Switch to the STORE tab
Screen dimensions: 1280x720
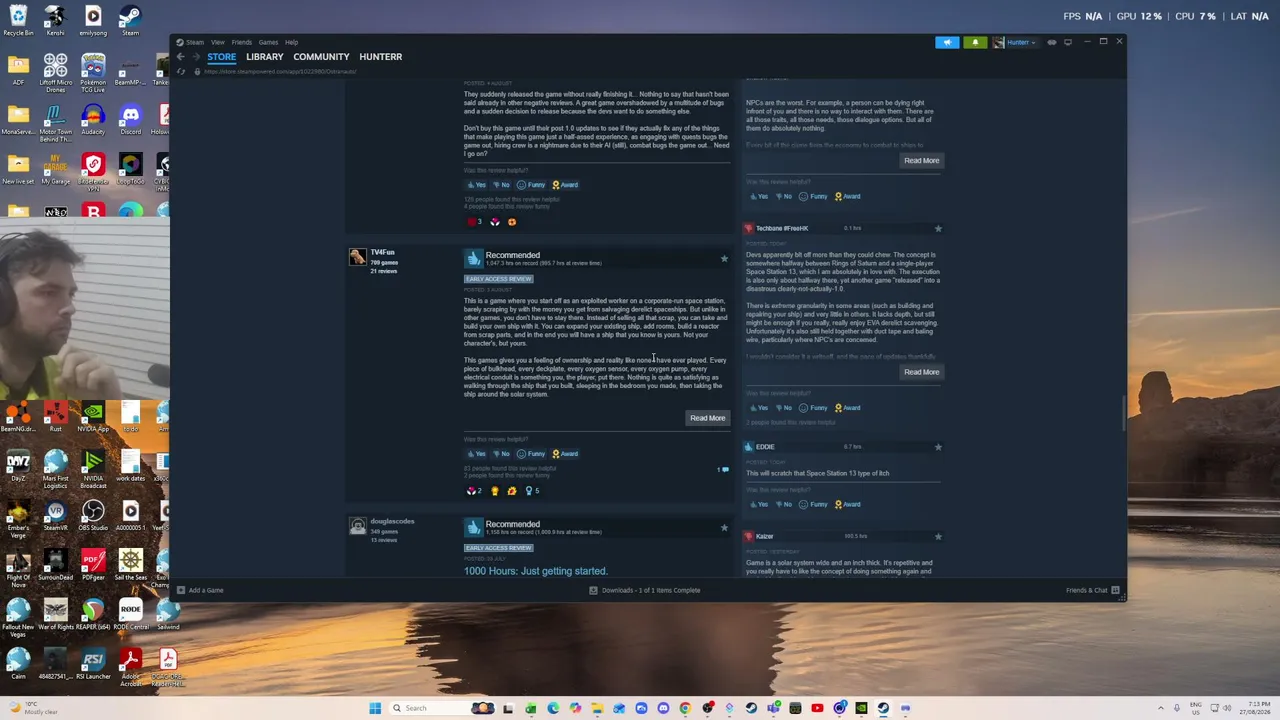point(222,57)
